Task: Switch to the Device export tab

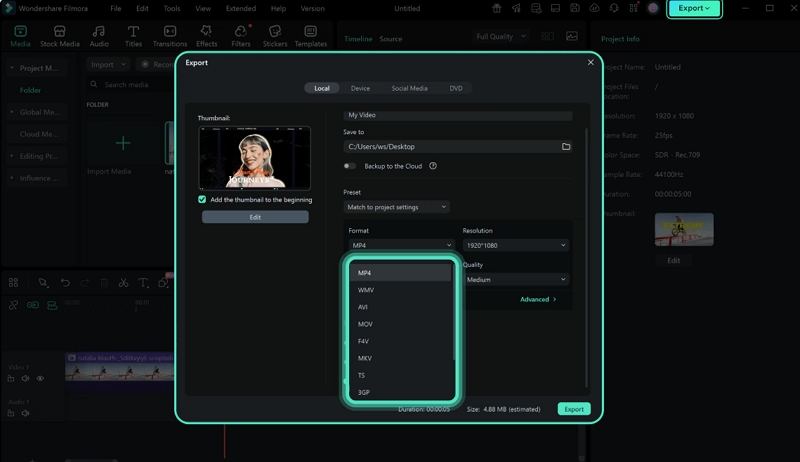Action: pyautogui.click(x=360, y=88)
